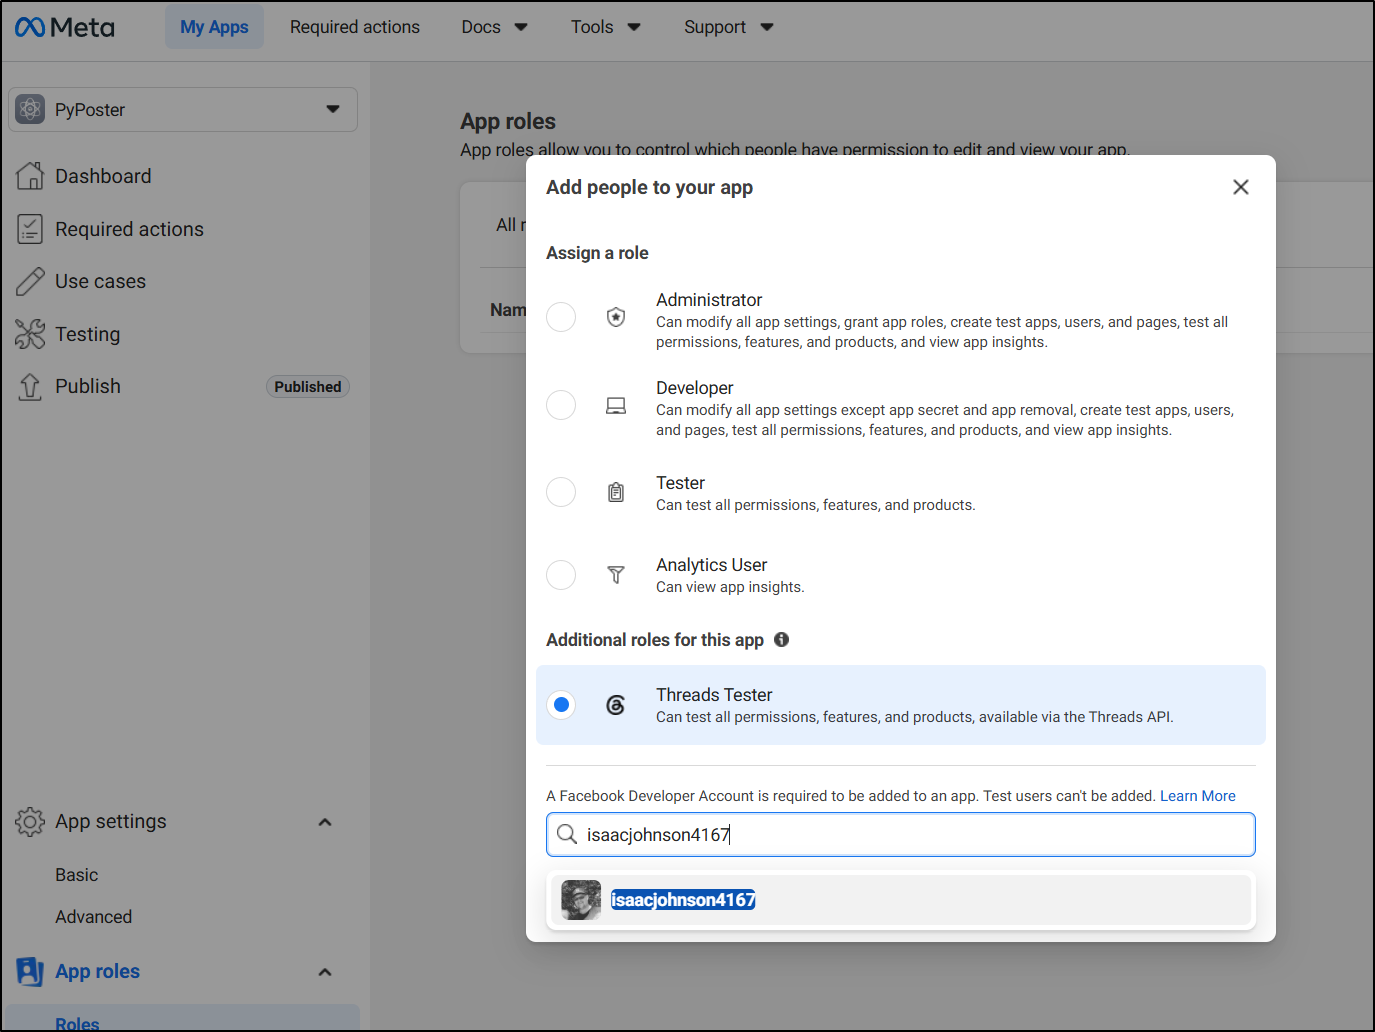
Task: Click the Published status badge
Action: (308, 387)
